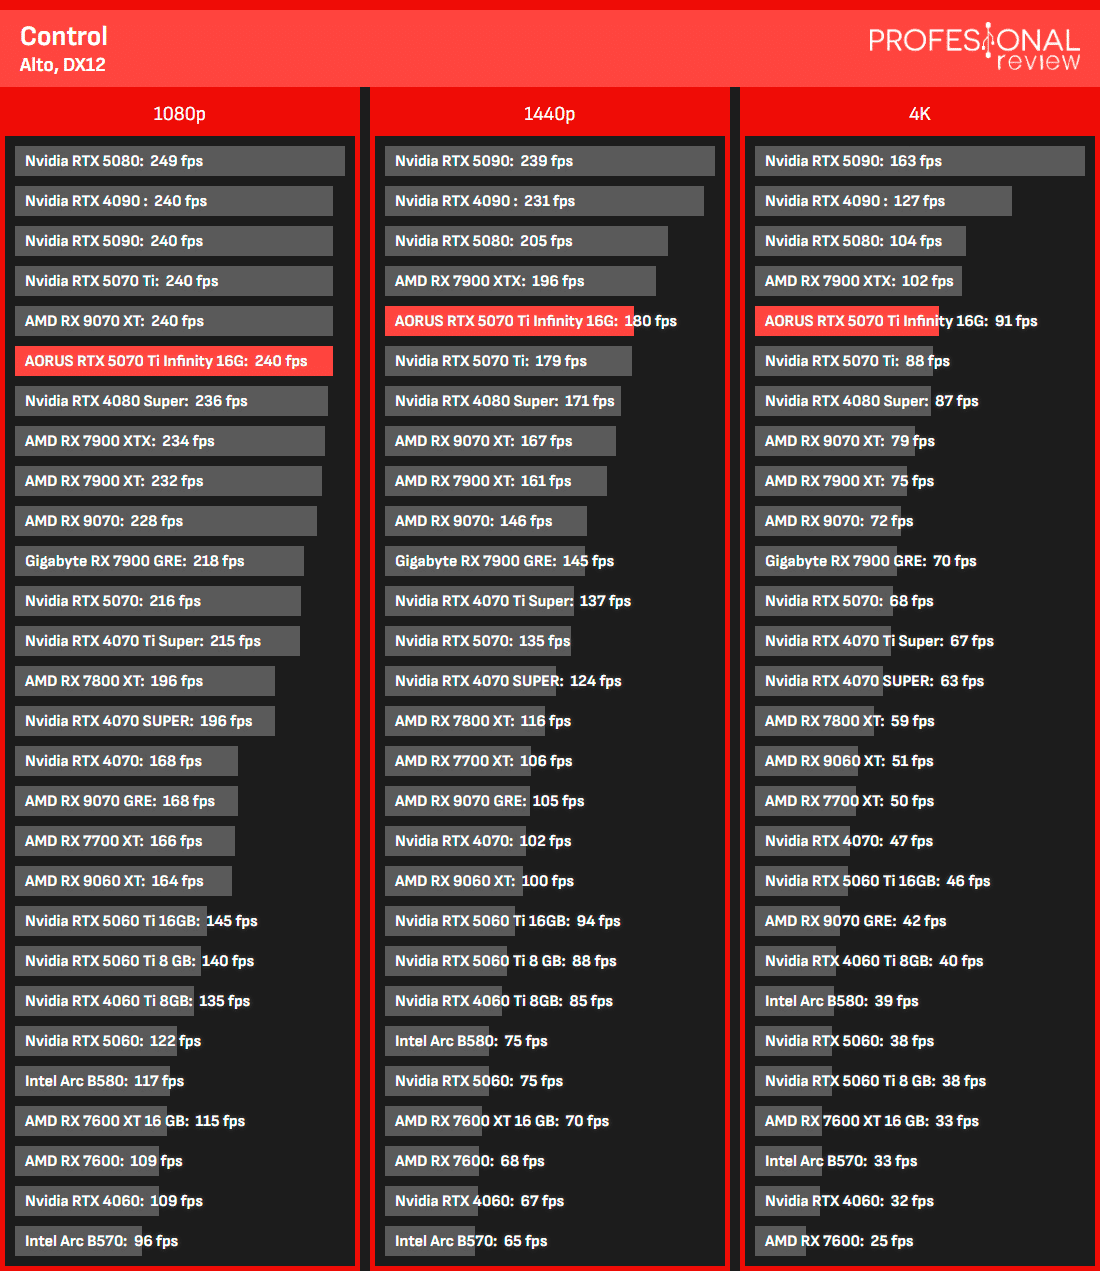Click Nvidia RTX 4060 Ti 8GB: 40 fps bar
The height and width of the screenshot is (1271, 1100).
coord(796,961)
